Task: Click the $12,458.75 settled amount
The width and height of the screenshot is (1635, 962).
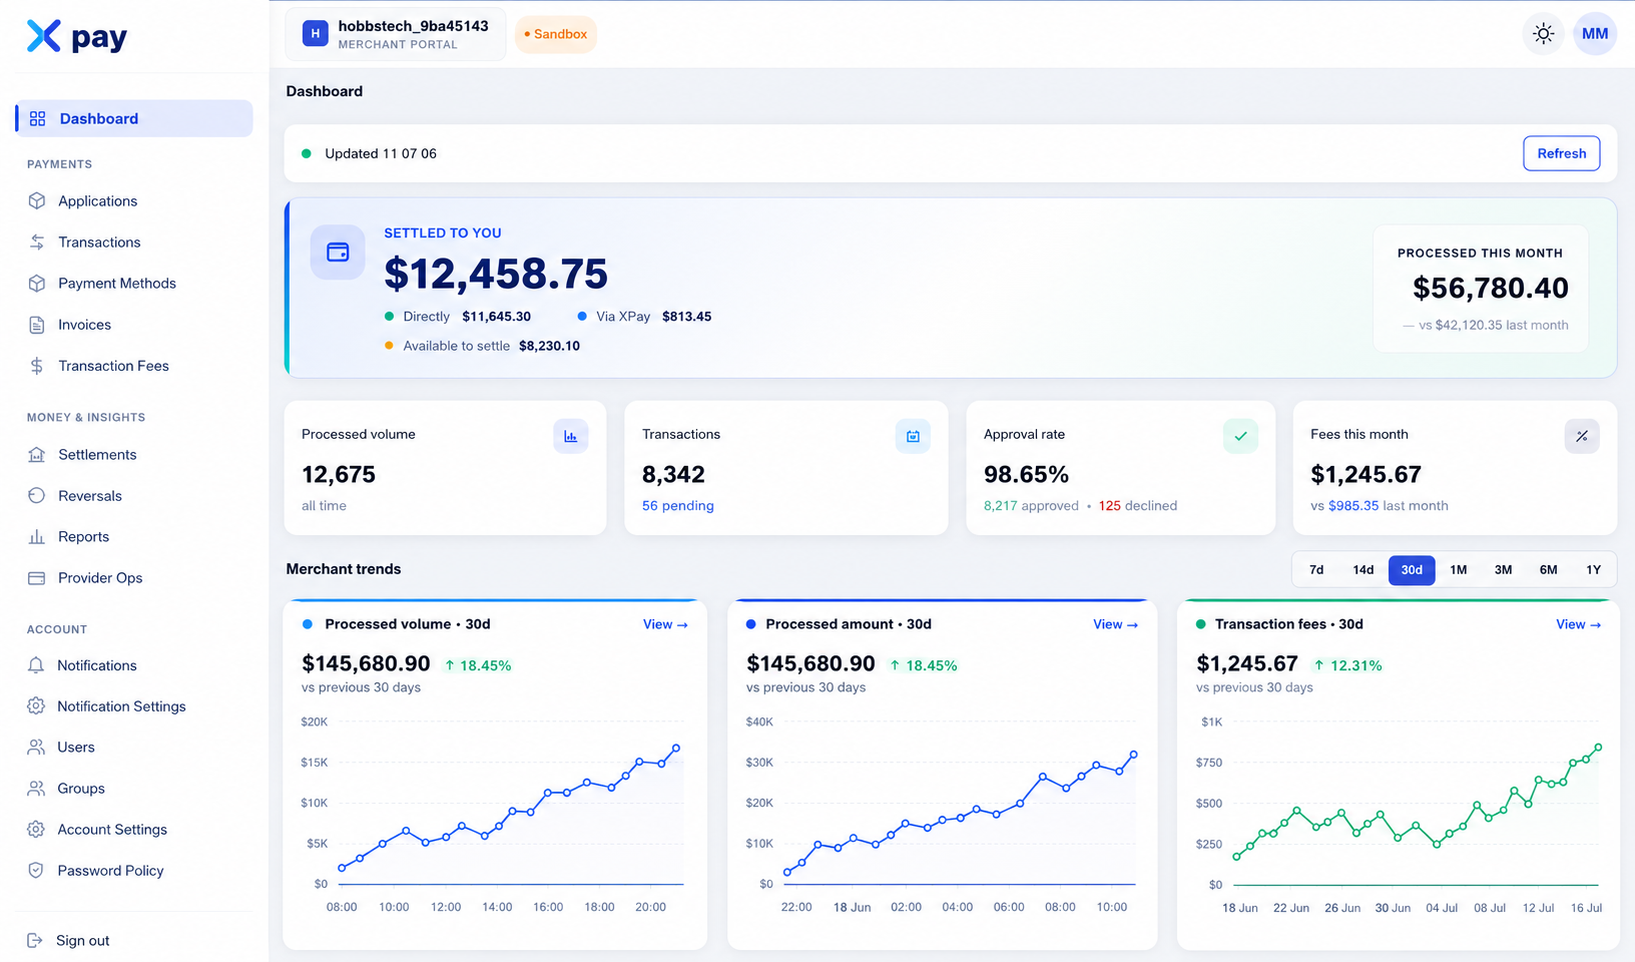Action: point(496,274)
